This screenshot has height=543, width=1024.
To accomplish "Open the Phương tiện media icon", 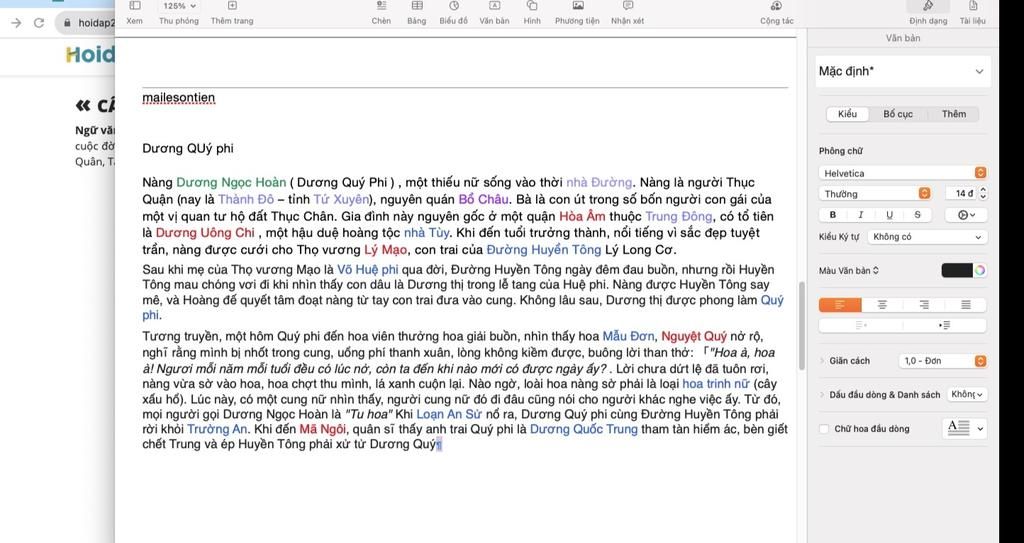I will (578, 6).
